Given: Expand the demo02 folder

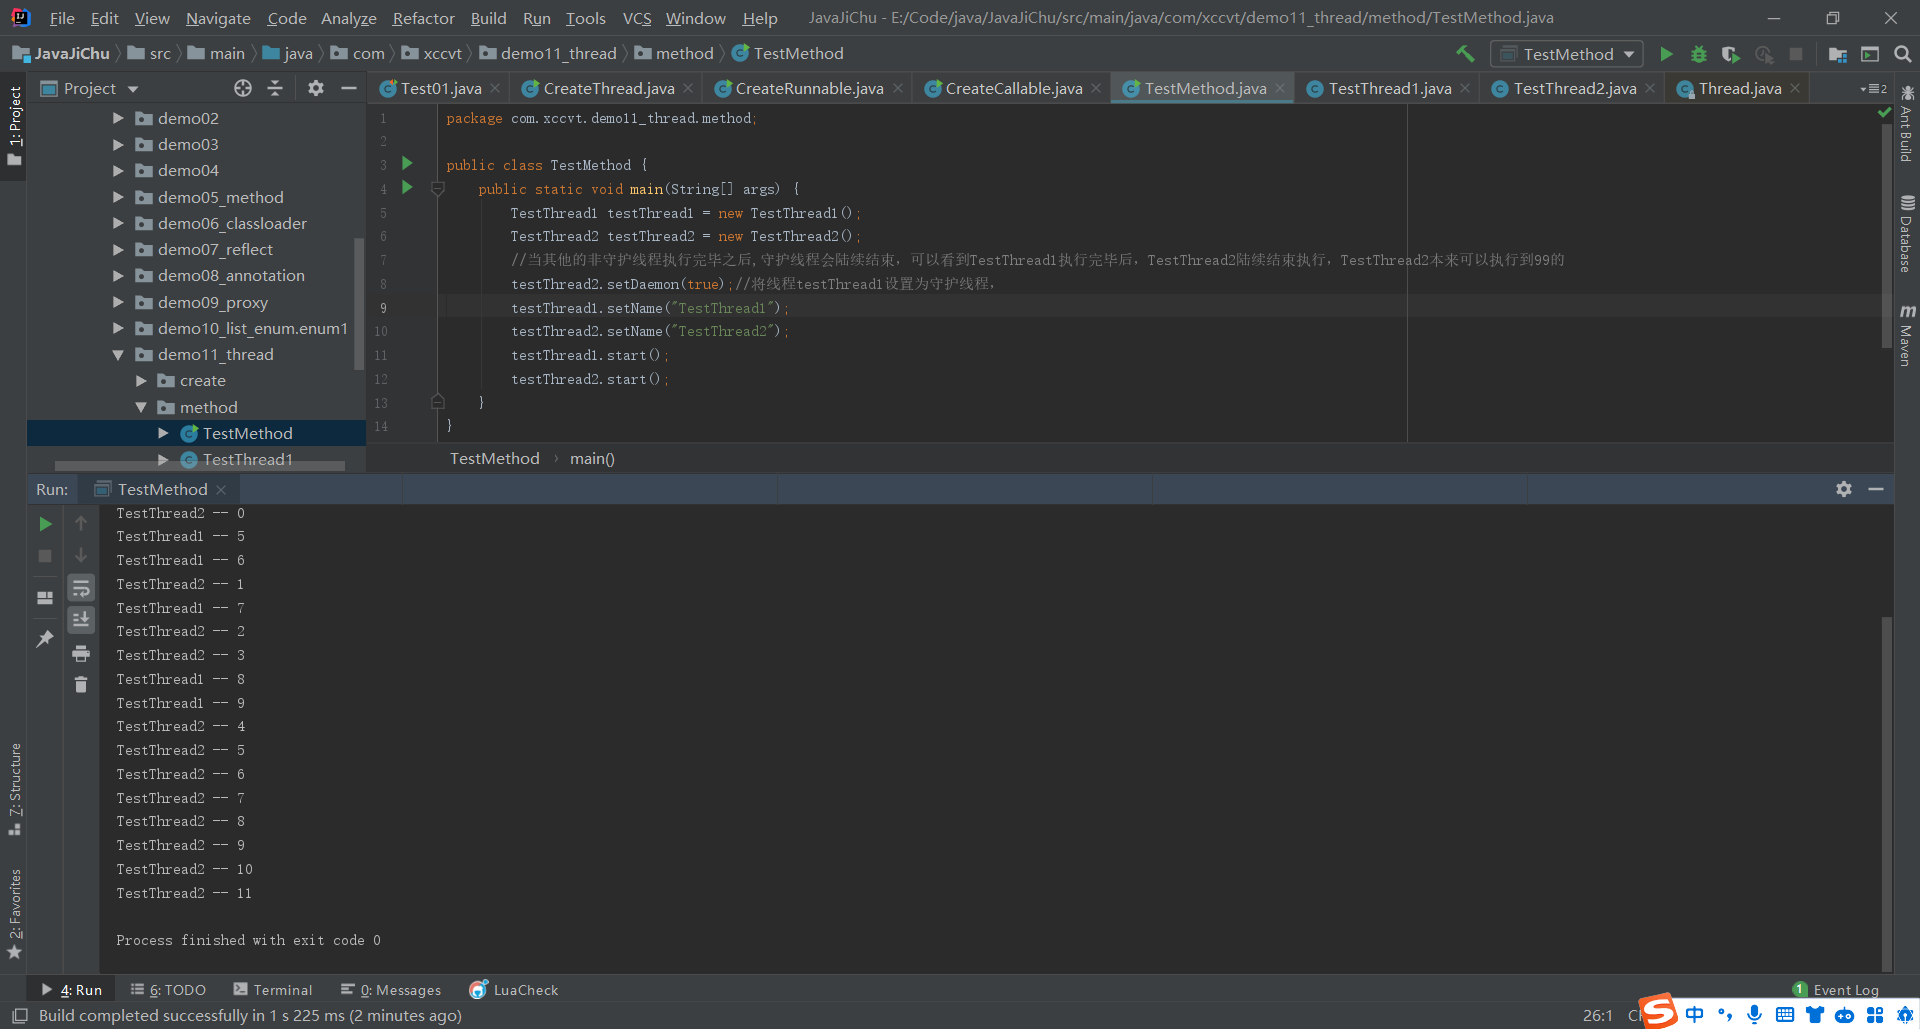Looking at the screenshot, I should pyautogui.click(x=118, y=118).
